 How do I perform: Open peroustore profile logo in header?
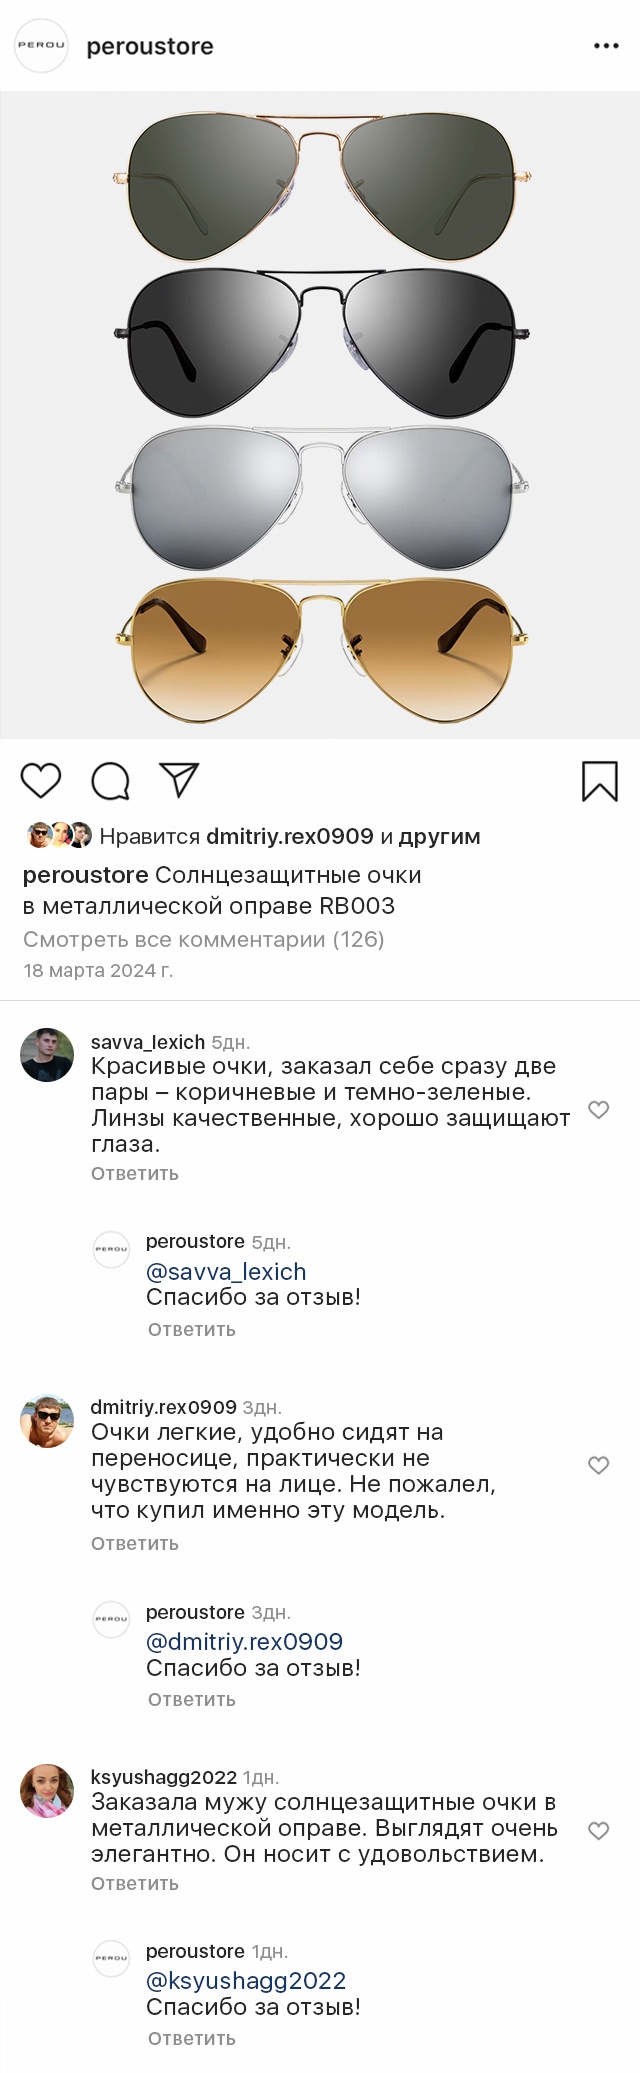(x=42, y=46)
